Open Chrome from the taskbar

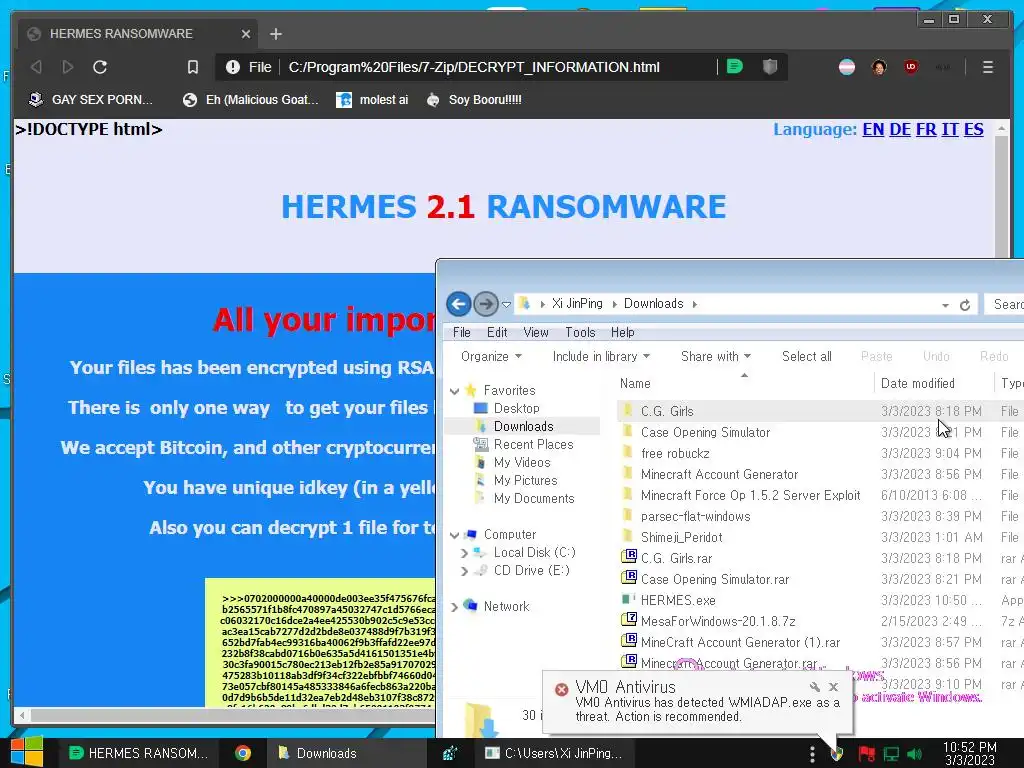243,753
